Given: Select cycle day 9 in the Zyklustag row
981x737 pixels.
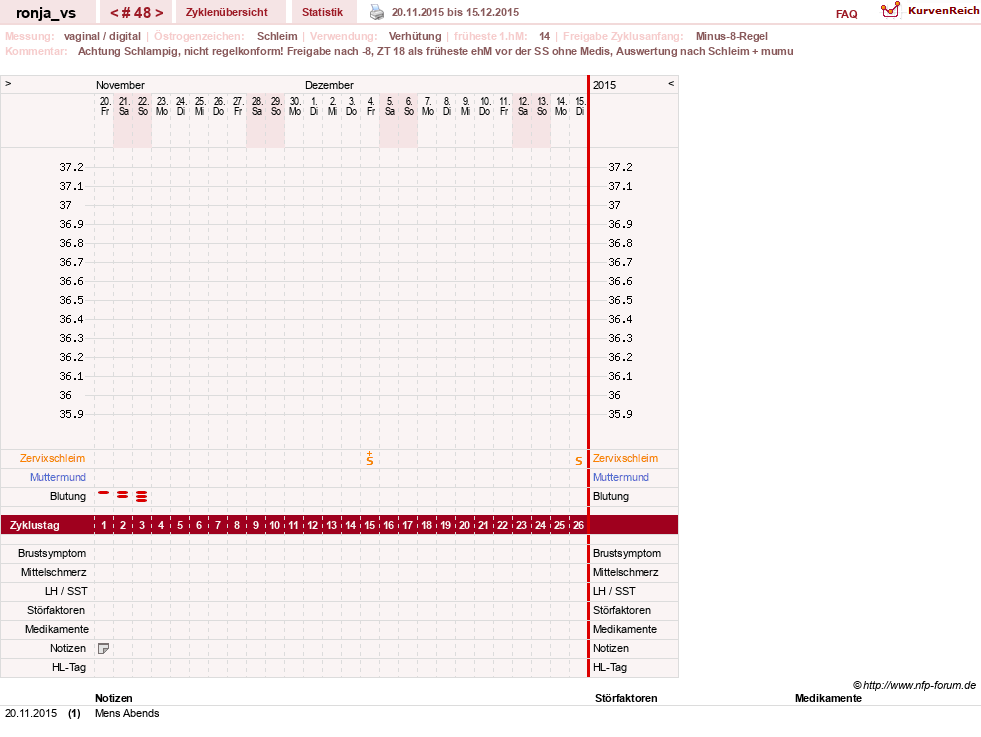Looking at the screenshot, I should tap(256, 525).
